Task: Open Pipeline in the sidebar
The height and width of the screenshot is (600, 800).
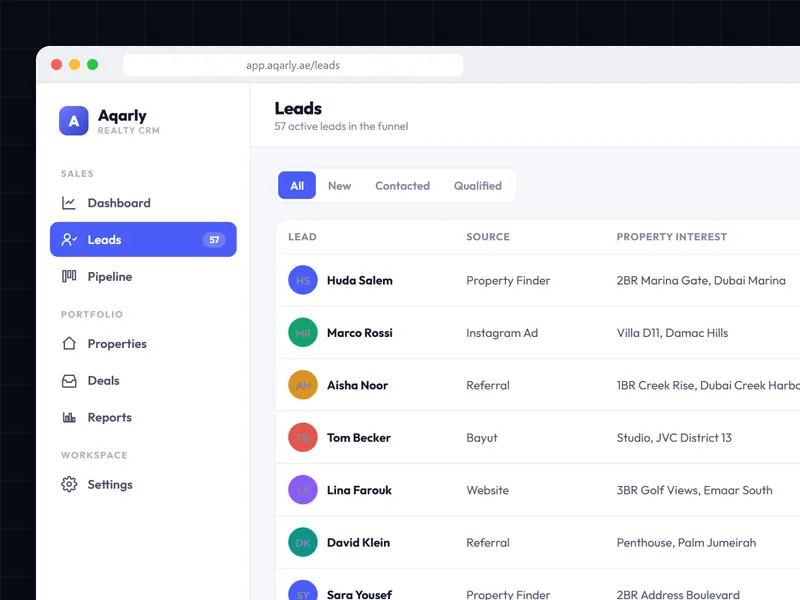Action: 143,277
